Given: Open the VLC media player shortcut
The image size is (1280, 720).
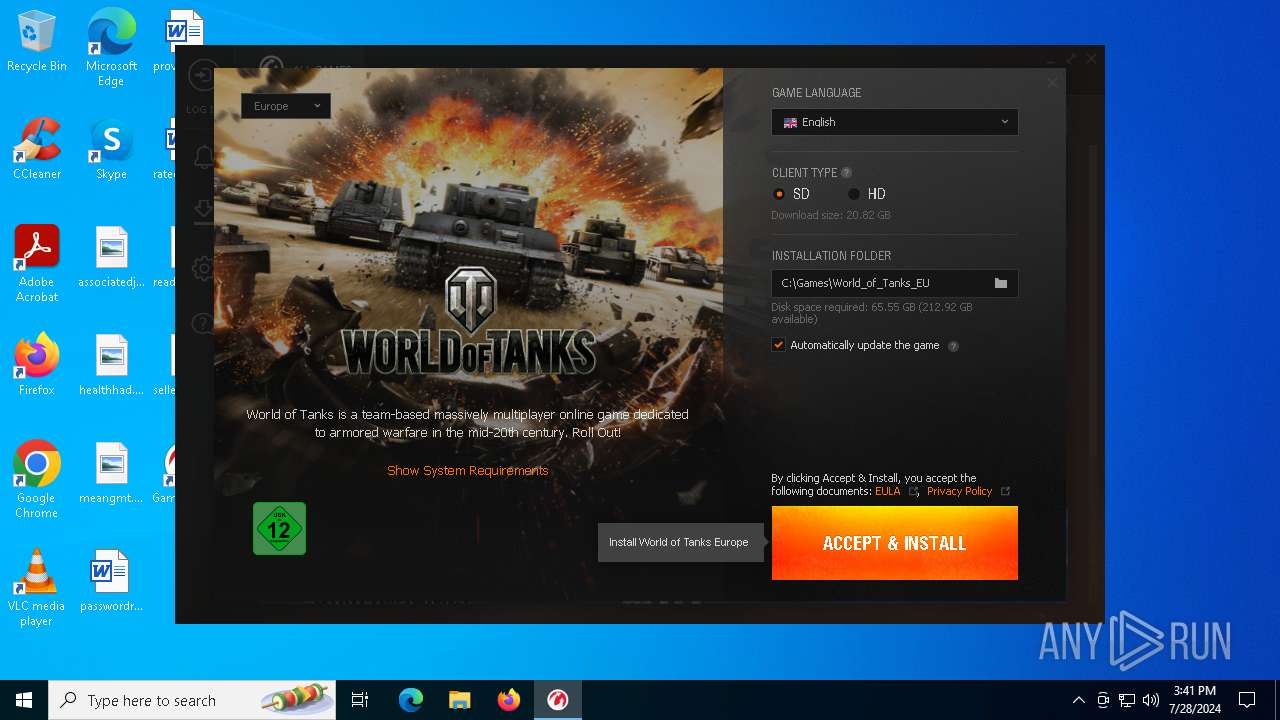Looking at the screenshot, I should 37,588.
